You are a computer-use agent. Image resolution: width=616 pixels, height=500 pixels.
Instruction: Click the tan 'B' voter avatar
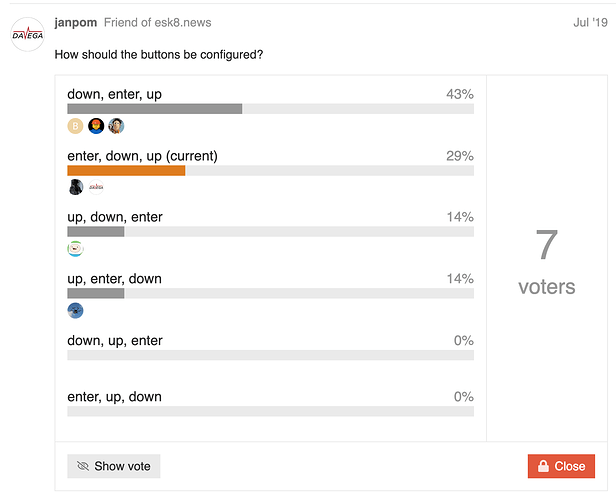click(75, 126)
